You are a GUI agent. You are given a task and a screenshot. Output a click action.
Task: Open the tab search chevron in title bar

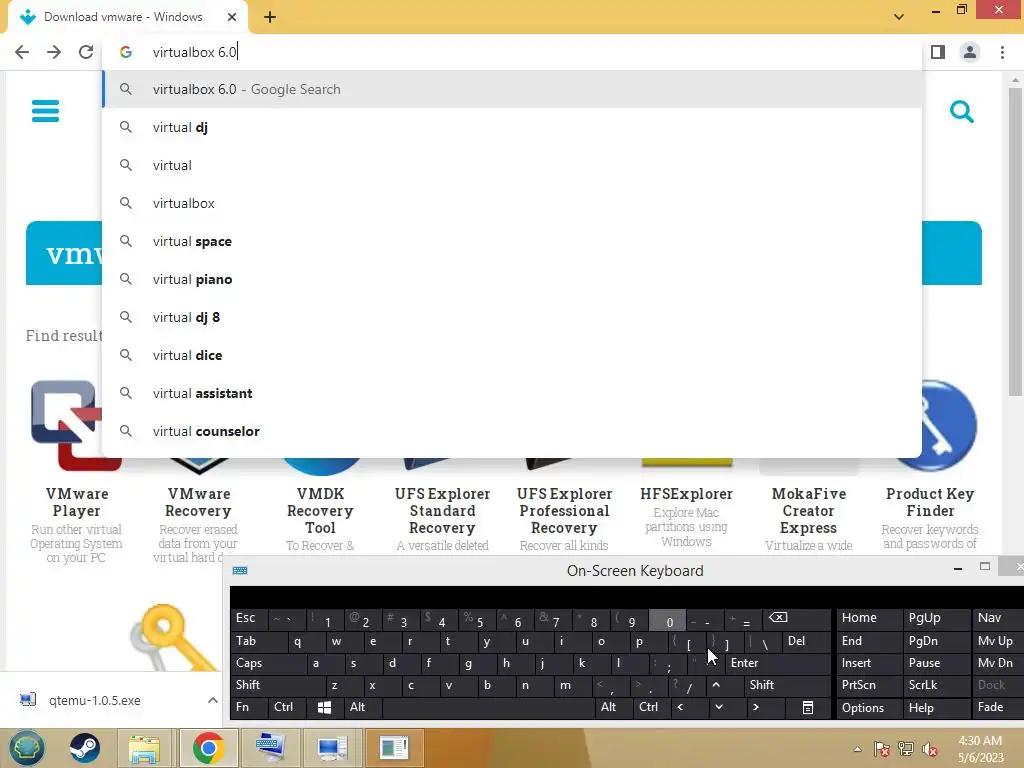[x=899, y=17]
